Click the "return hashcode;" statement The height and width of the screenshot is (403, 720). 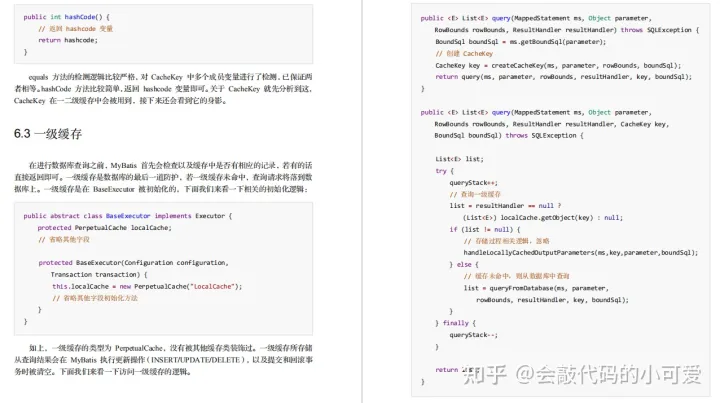click(68, 40)
